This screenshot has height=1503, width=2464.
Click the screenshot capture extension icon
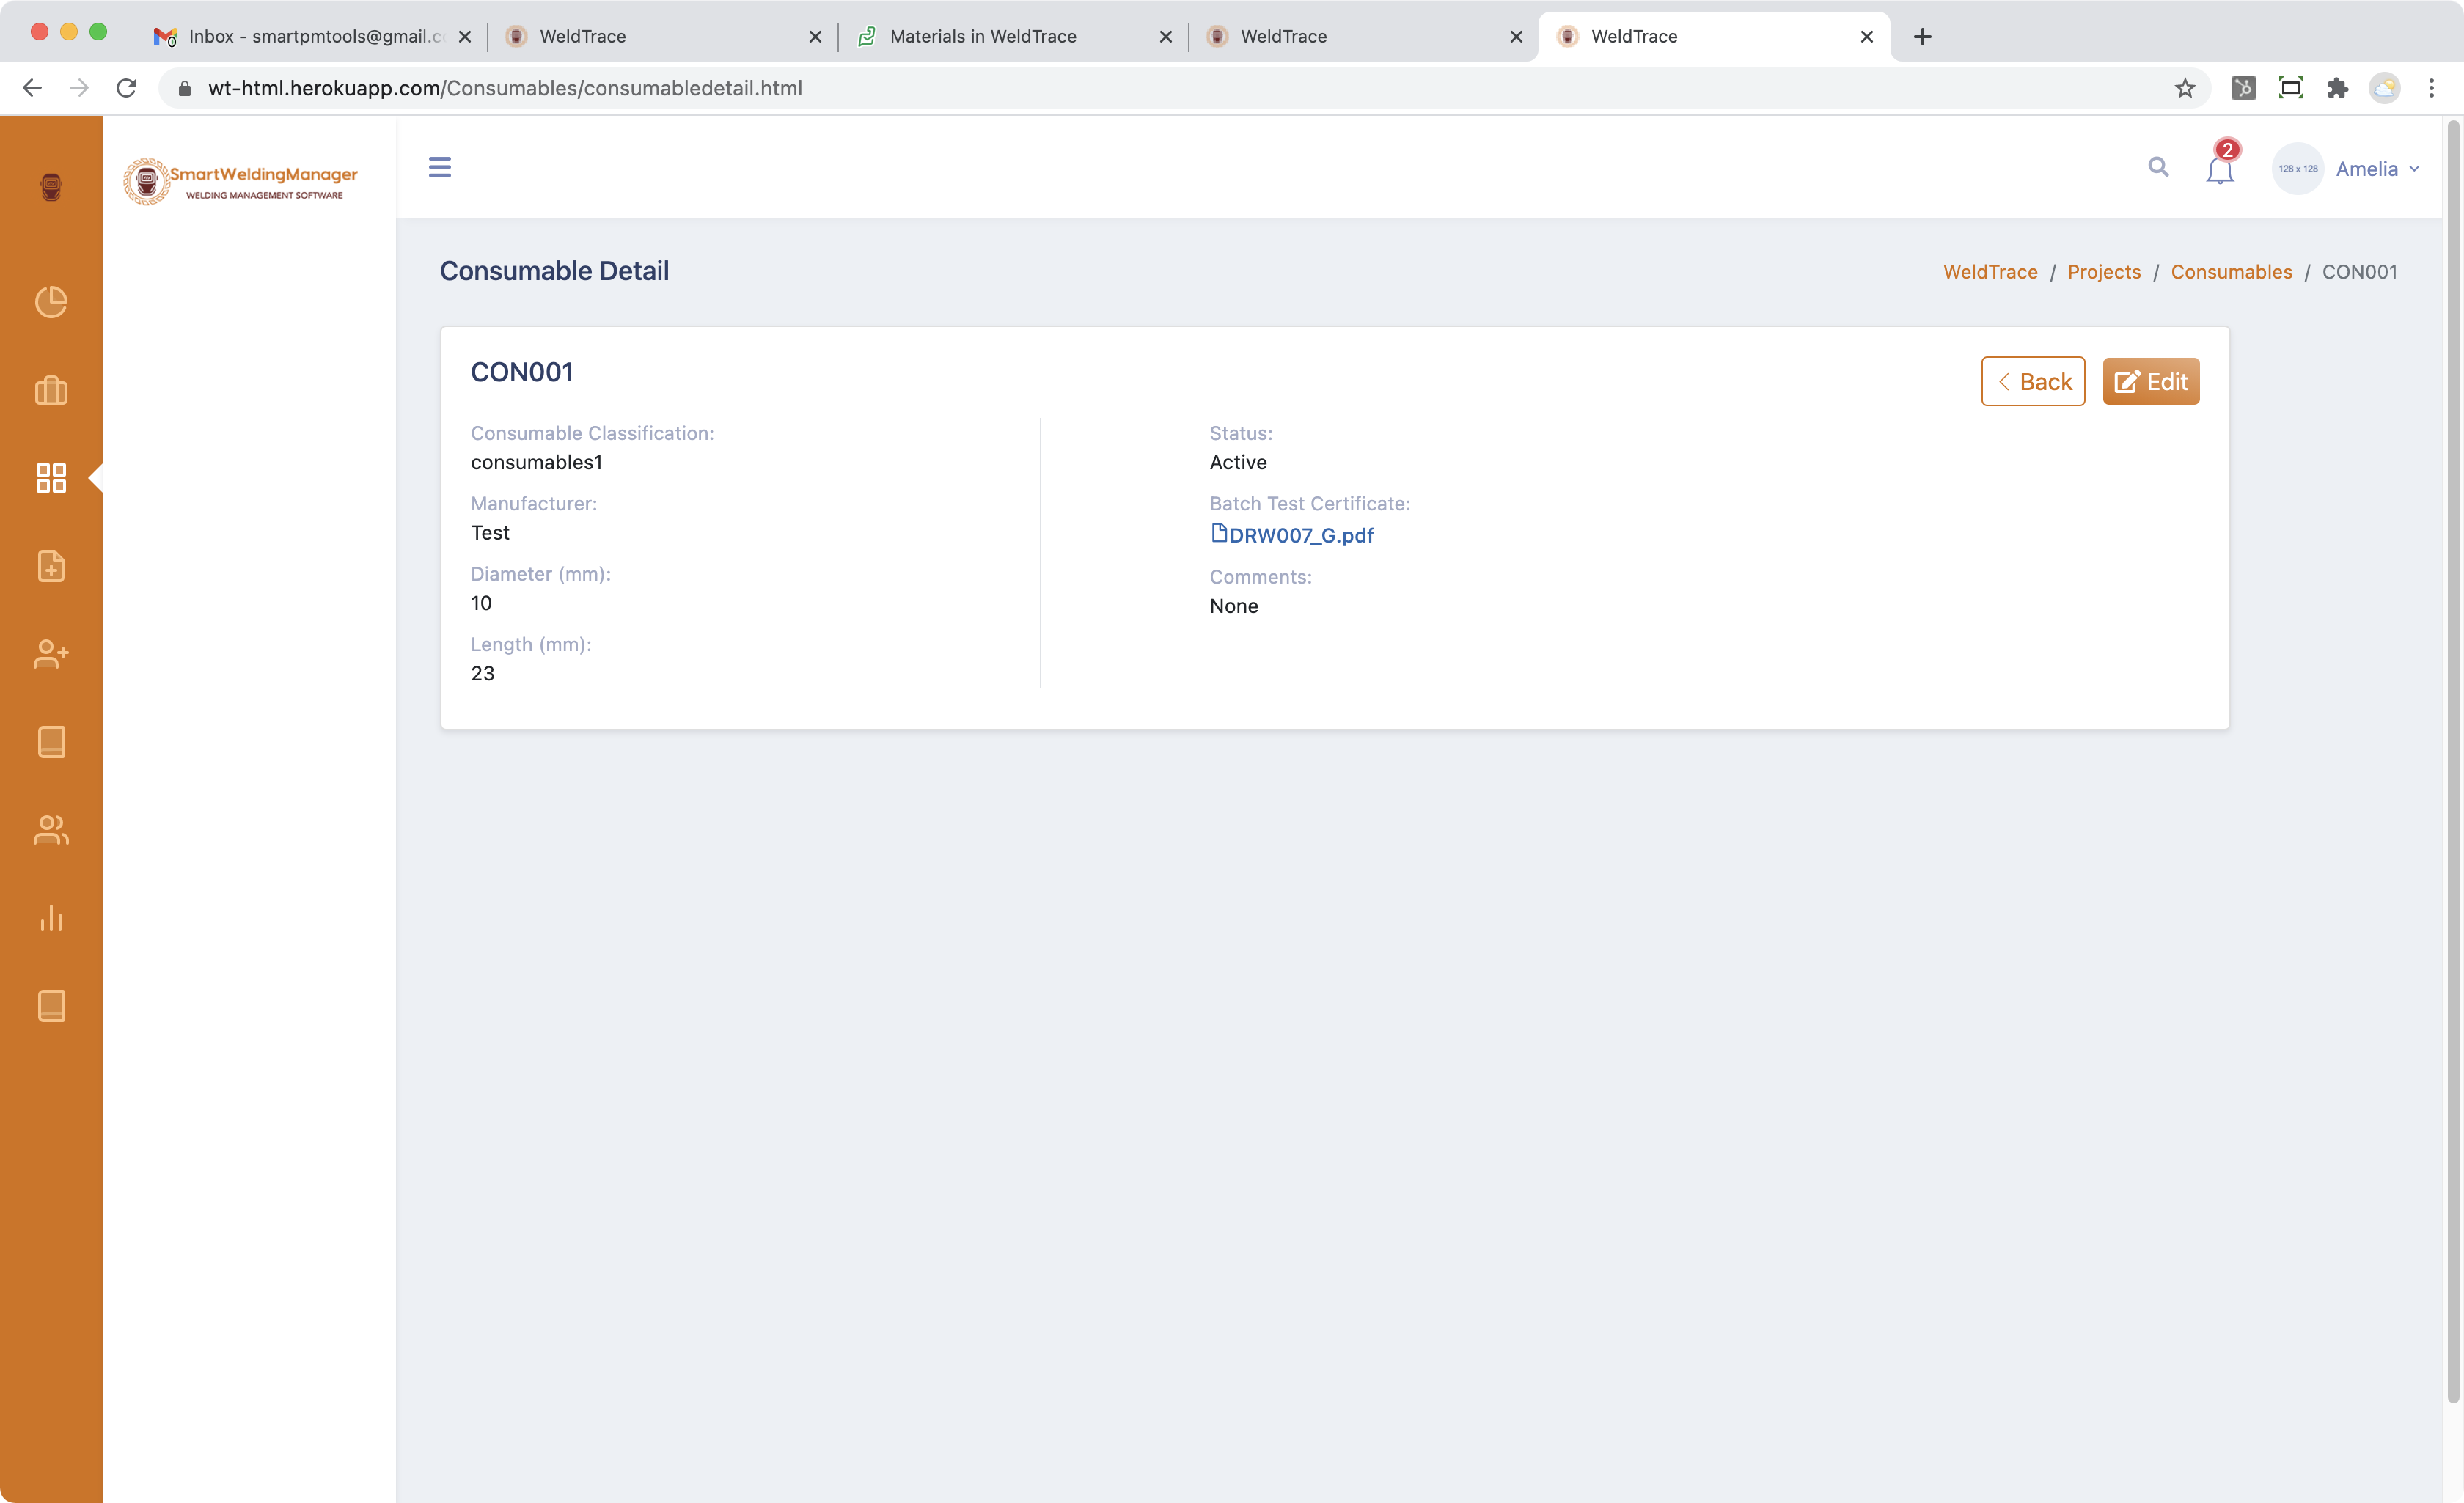click(x=2290, y=88)
